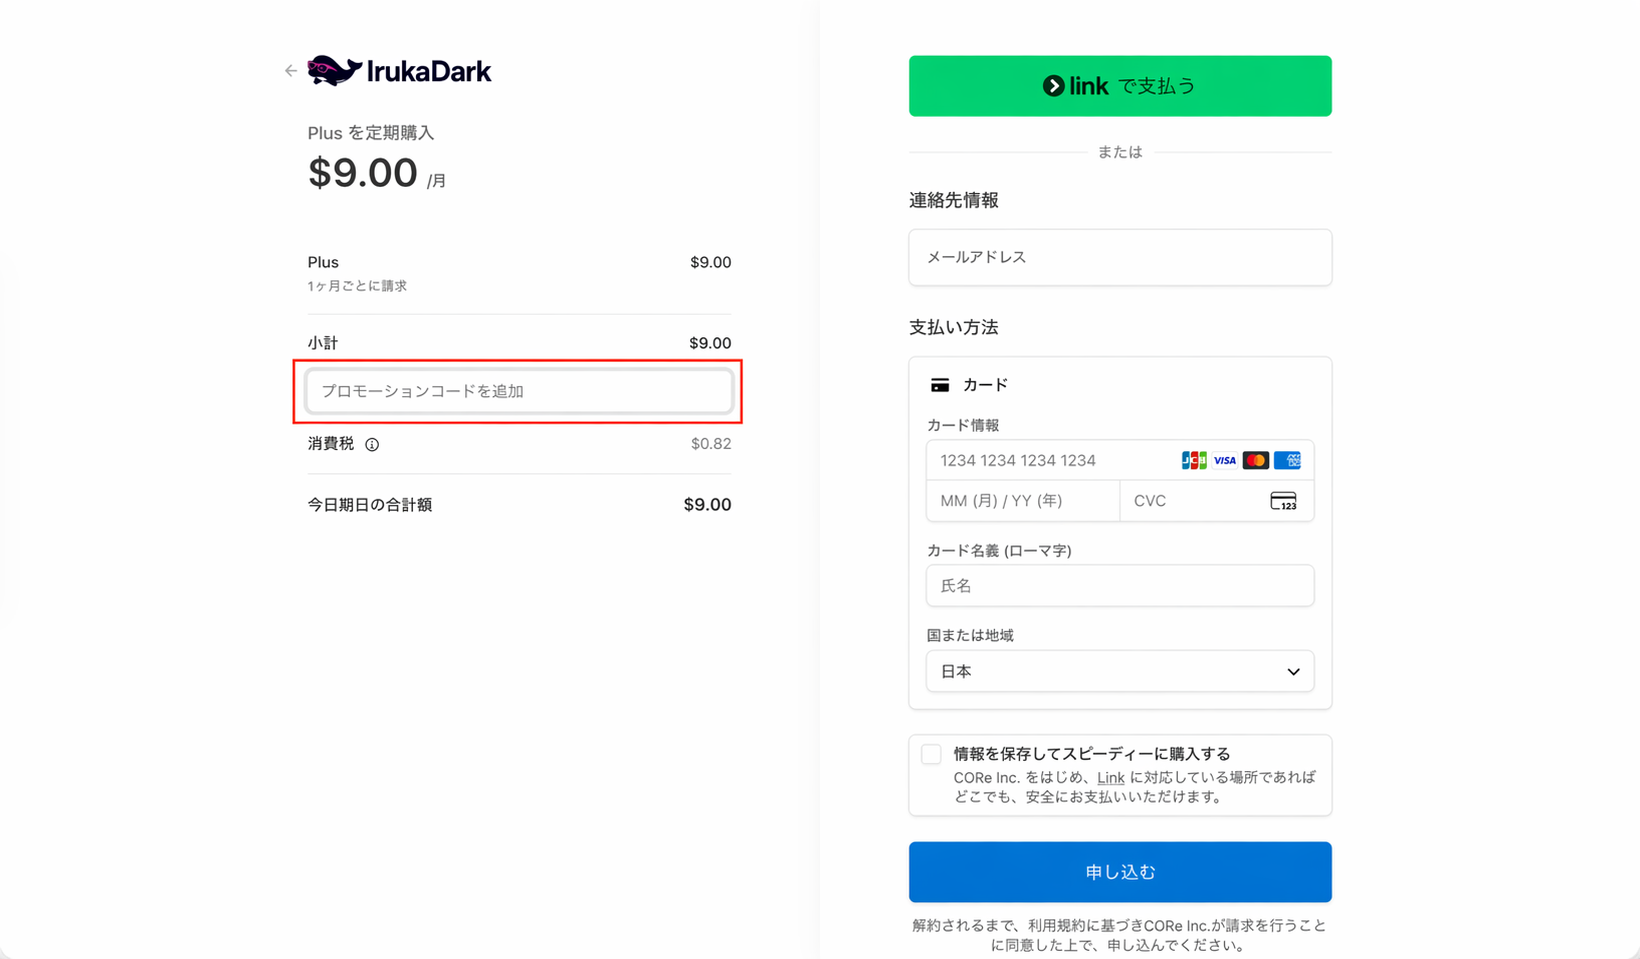Click the back arrow next to the logo
The image size is (1640, 959).
point(290,70)
